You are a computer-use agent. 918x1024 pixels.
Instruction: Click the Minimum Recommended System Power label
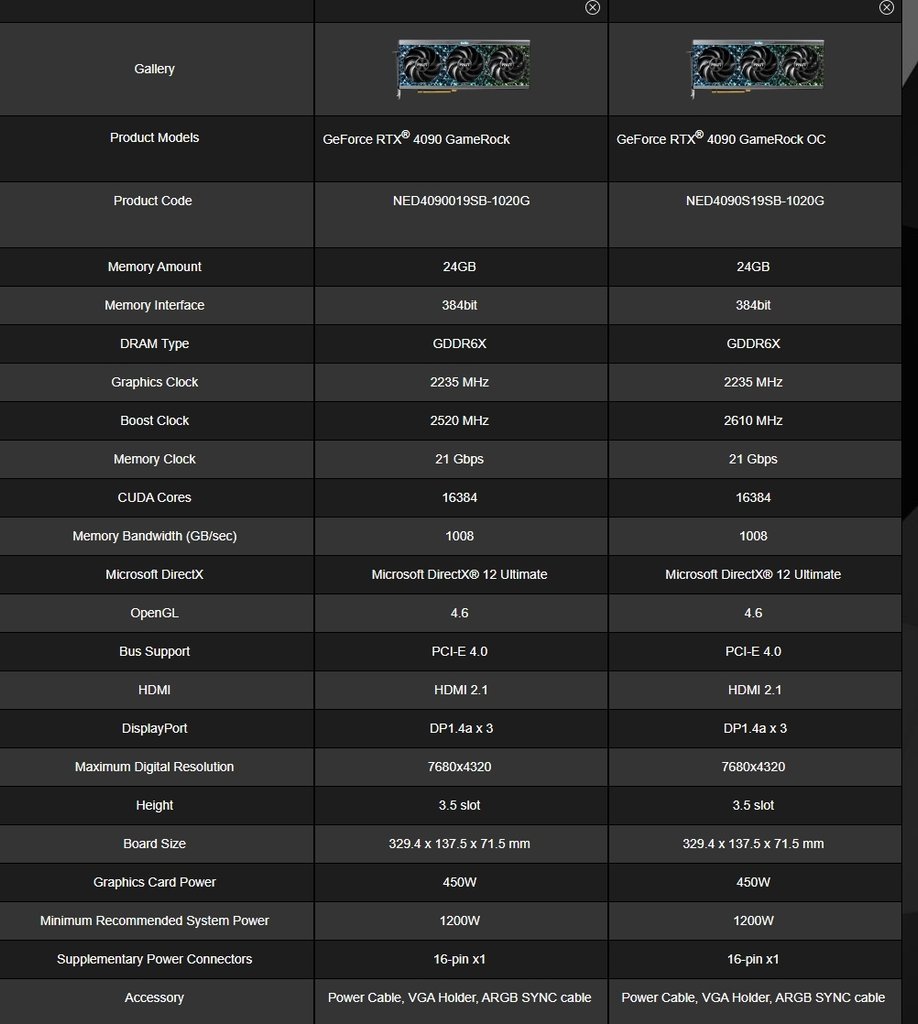pyautogui.click(x=154, y=921)
